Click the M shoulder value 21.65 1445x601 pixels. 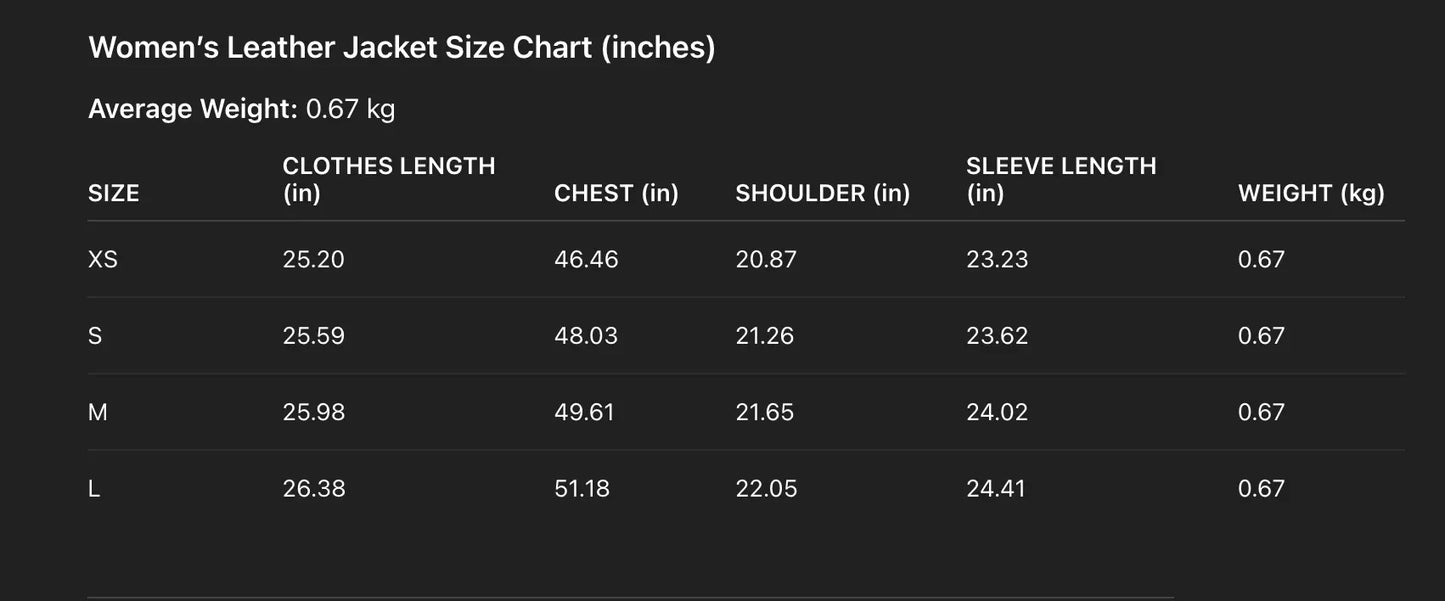tap(764, 412)
